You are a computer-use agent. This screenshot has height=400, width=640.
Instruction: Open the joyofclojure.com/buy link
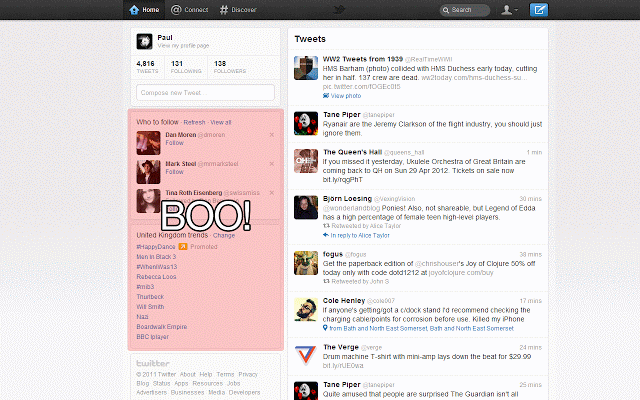461,273
